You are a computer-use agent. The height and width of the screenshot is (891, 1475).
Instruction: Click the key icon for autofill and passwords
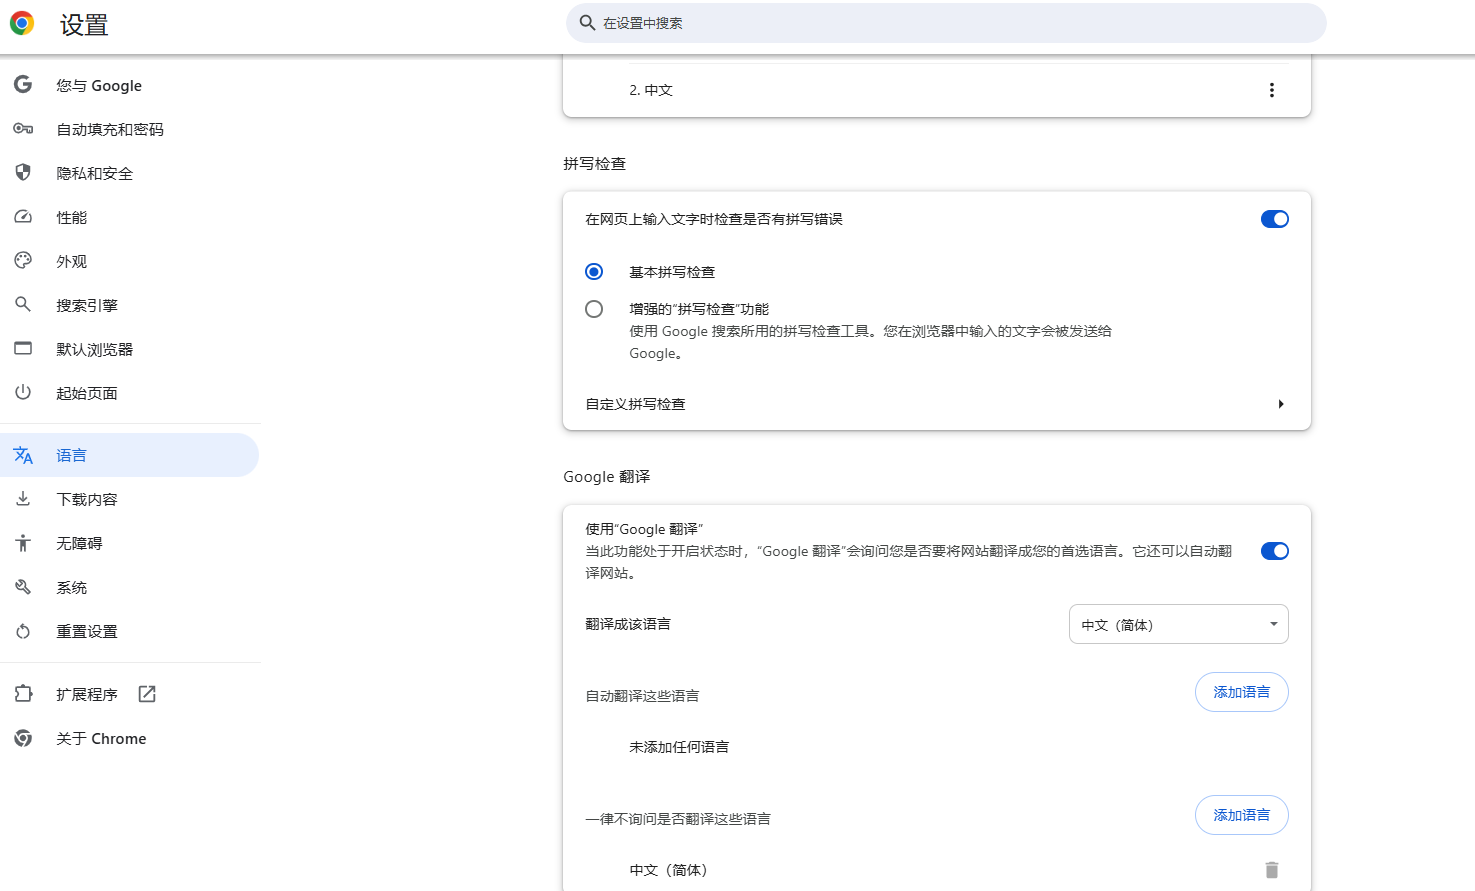[23, 129]
